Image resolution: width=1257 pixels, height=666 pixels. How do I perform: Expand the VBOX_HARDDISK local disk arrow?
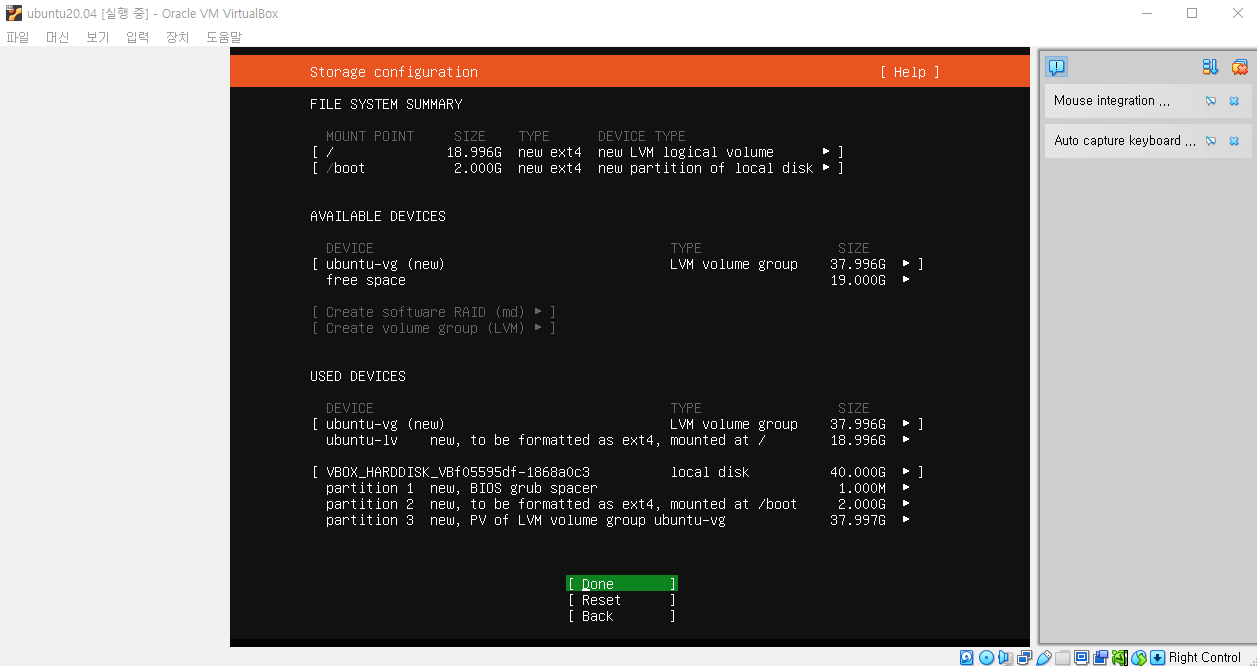click(x=906, y=472)
